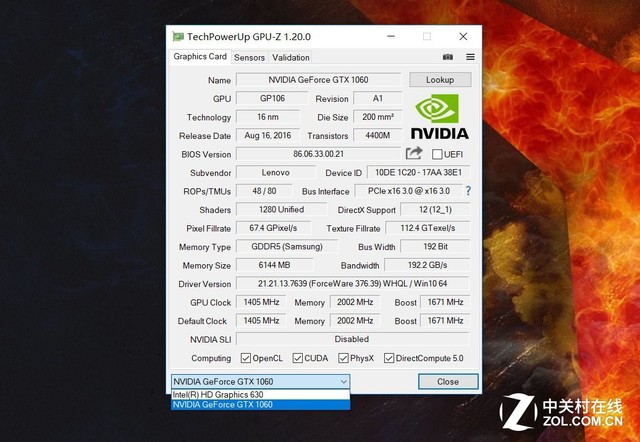Toggle the UEFI checkbox
Viewport: 640px width, 442px height.
pyautogui.click(x=437, y=154)
